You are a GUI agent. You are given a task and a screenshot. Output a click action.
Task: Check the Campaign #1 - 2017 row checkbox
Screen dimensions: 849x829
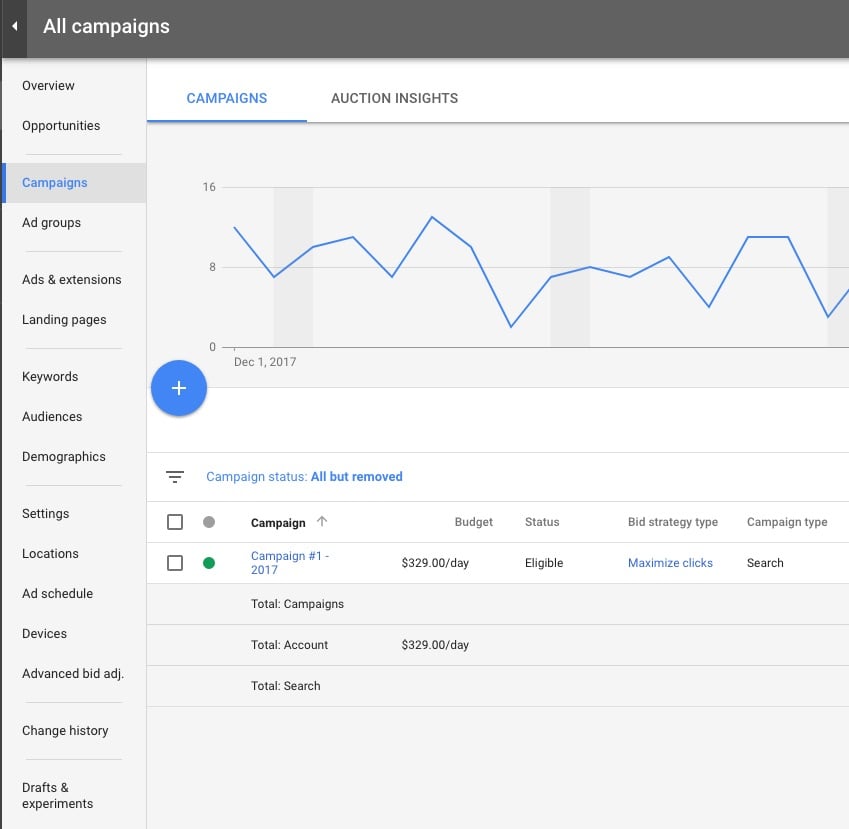click(x=175, y=563)
